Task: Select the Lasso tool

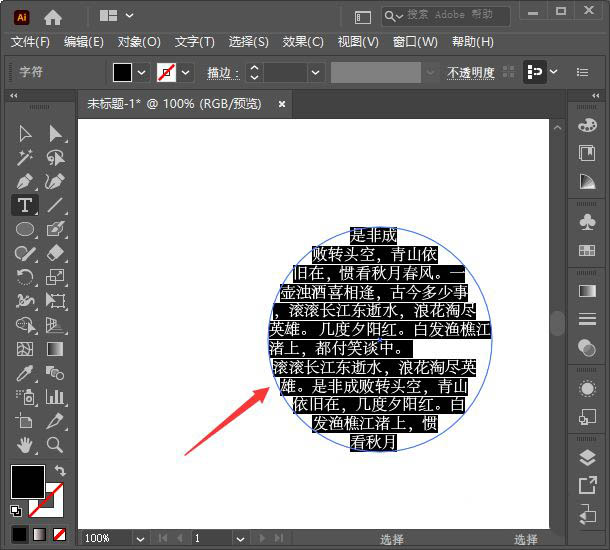Action: coord(56,158)
